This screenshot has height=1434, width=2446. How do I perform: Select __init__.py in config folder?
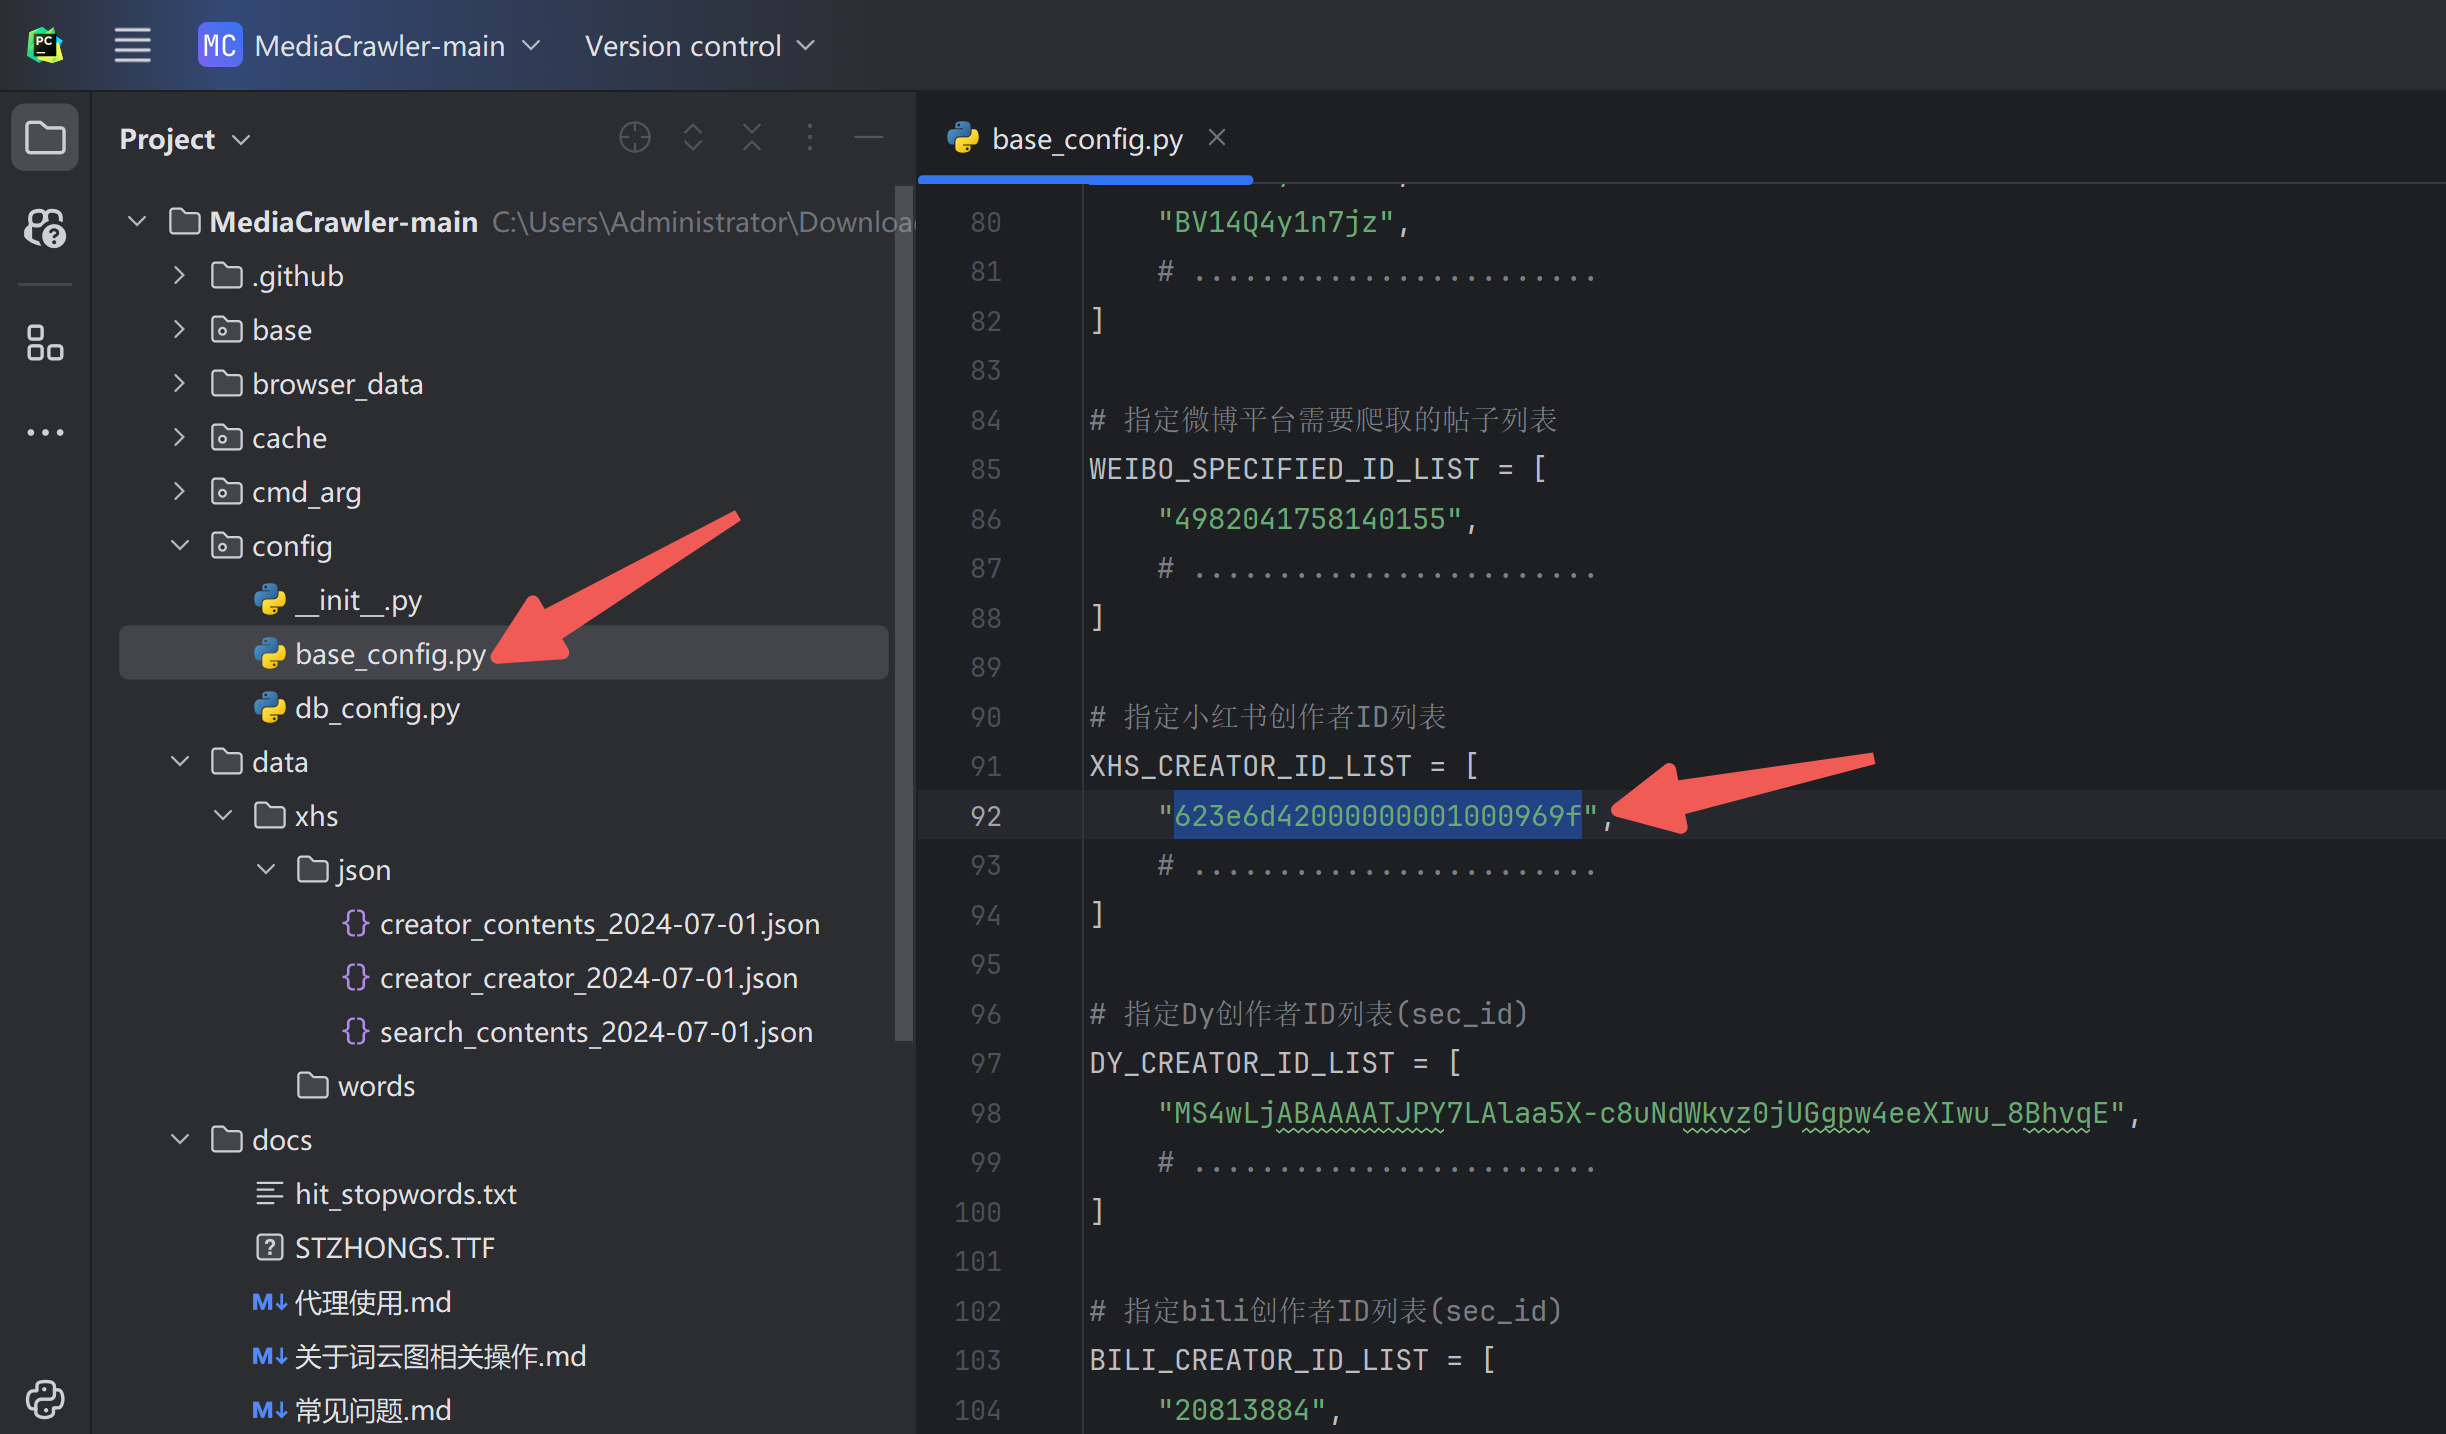358,600
